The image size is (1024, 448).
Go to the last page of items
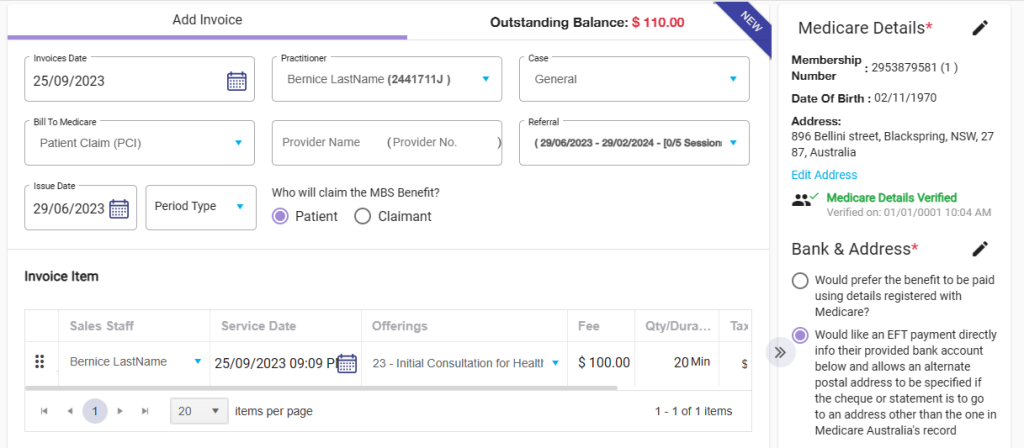pos(145,411)
